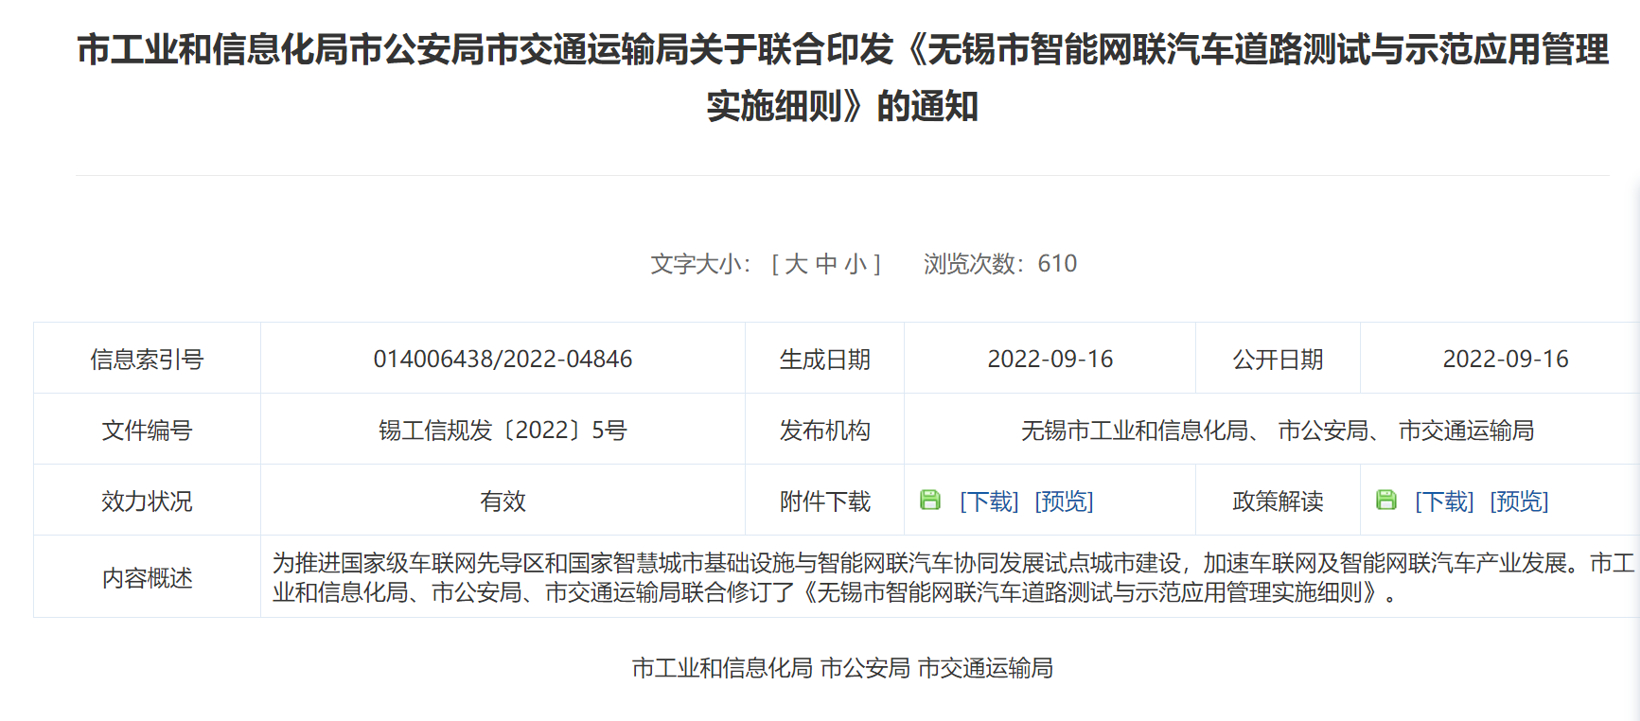The height and width of the screenshot is (721, 1640).
Task: Click the 有效 status value
Action: (503, 501)
